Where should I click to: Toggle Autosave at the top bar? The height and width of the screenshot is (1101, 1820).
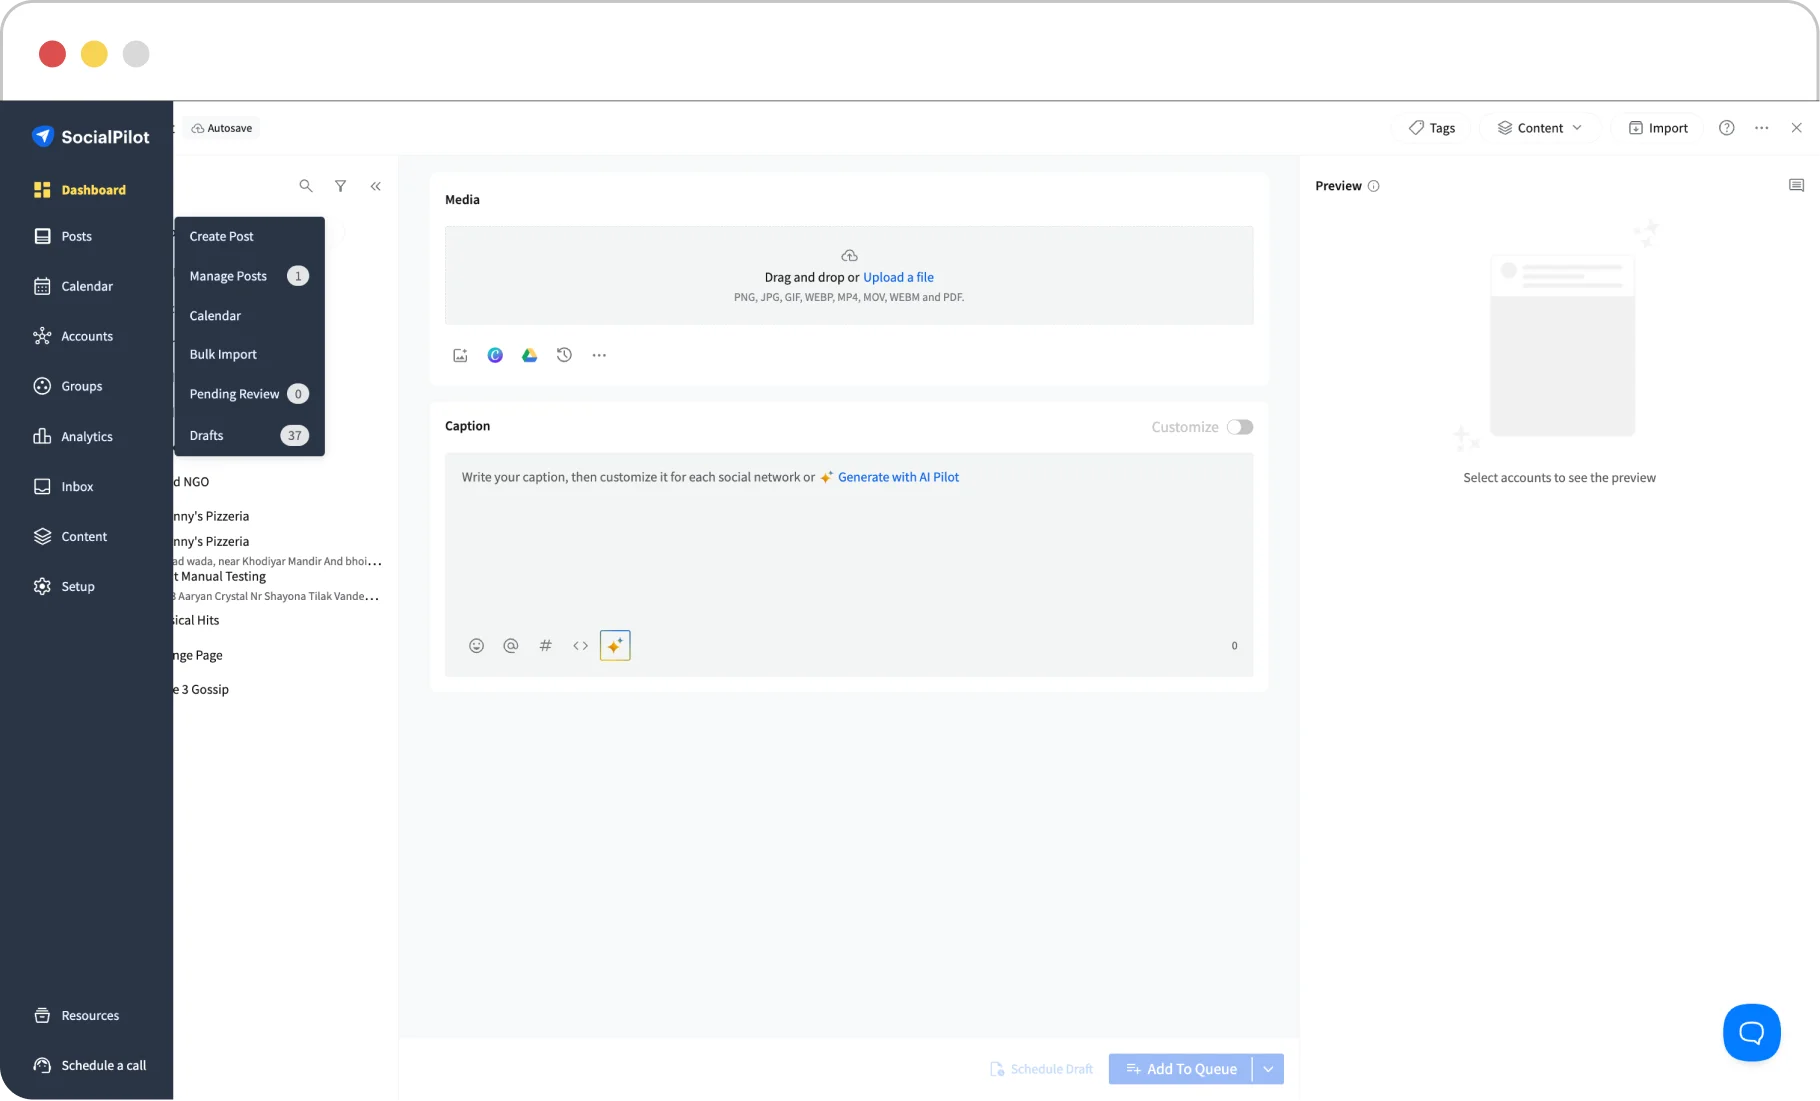pyautogui.click(x=221, y=128)
